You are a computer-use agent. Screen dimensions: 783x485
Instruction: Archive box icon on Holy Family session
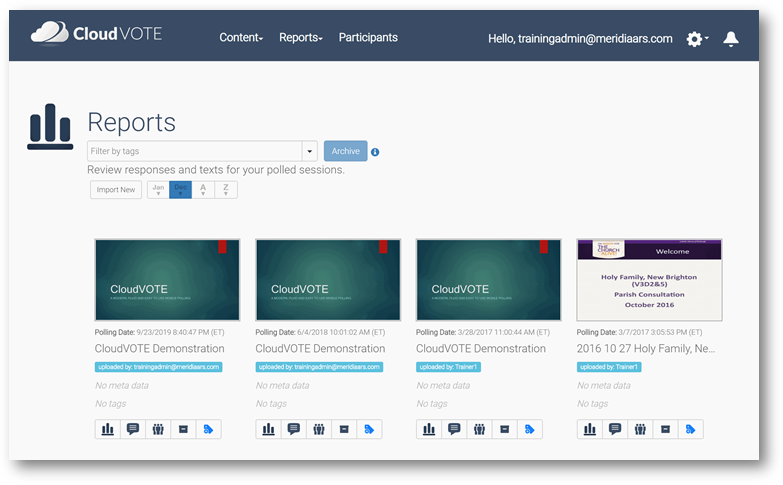[x=665, y=429]
